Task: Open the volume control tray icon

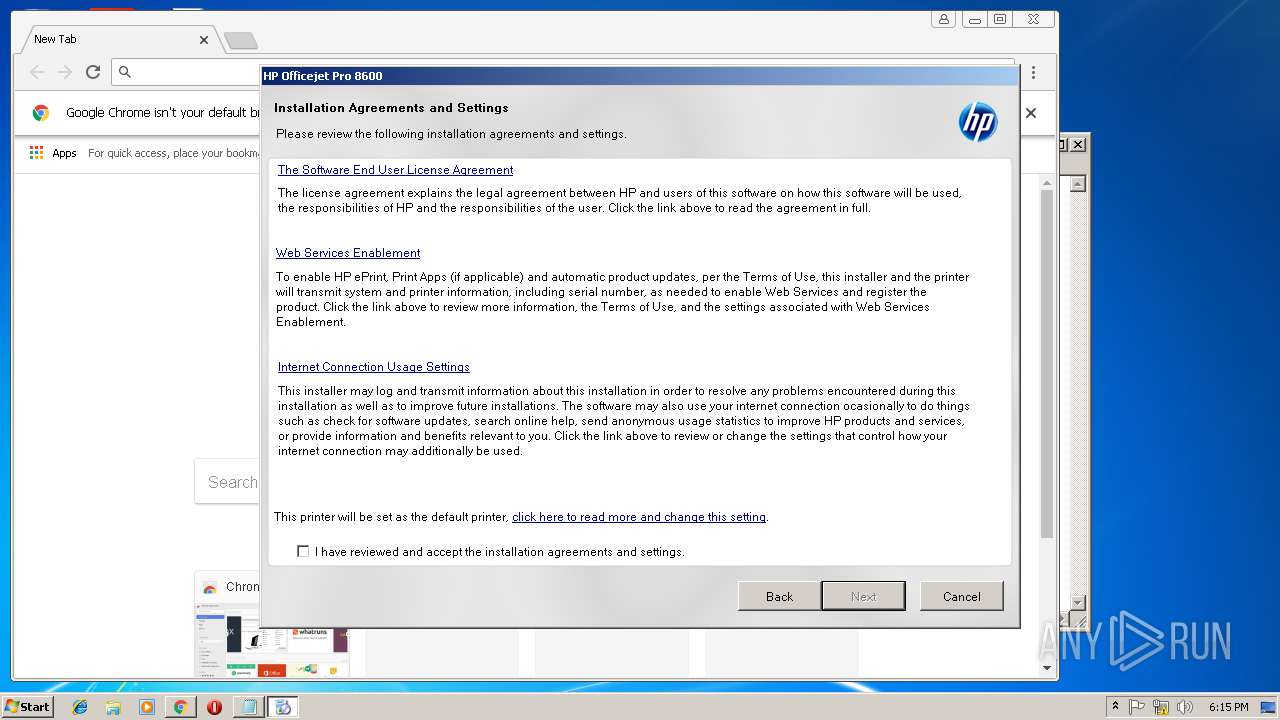Action: click(1184, 707)
